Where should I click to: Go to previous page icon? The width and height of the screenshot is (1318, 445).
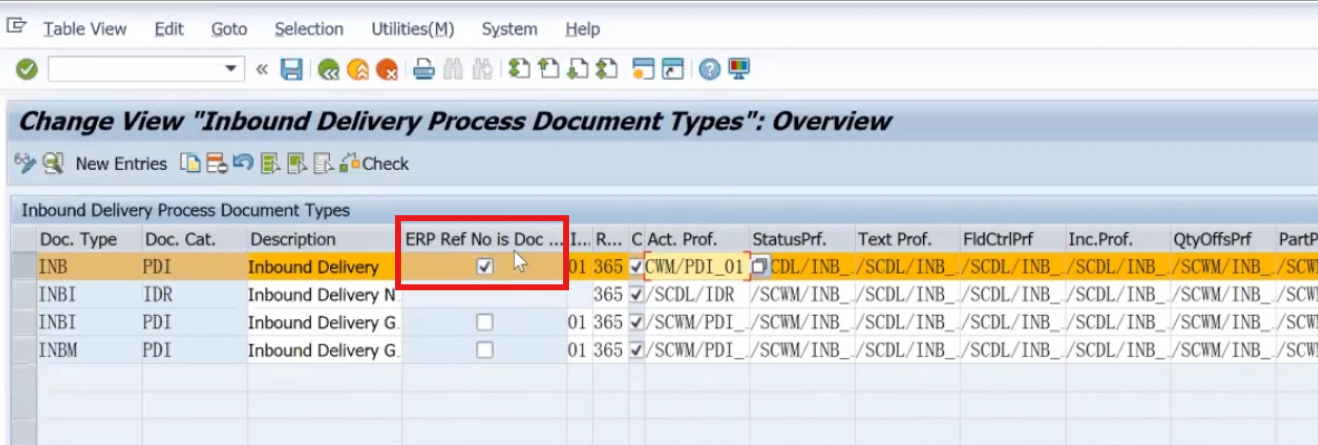click(548, 69)
